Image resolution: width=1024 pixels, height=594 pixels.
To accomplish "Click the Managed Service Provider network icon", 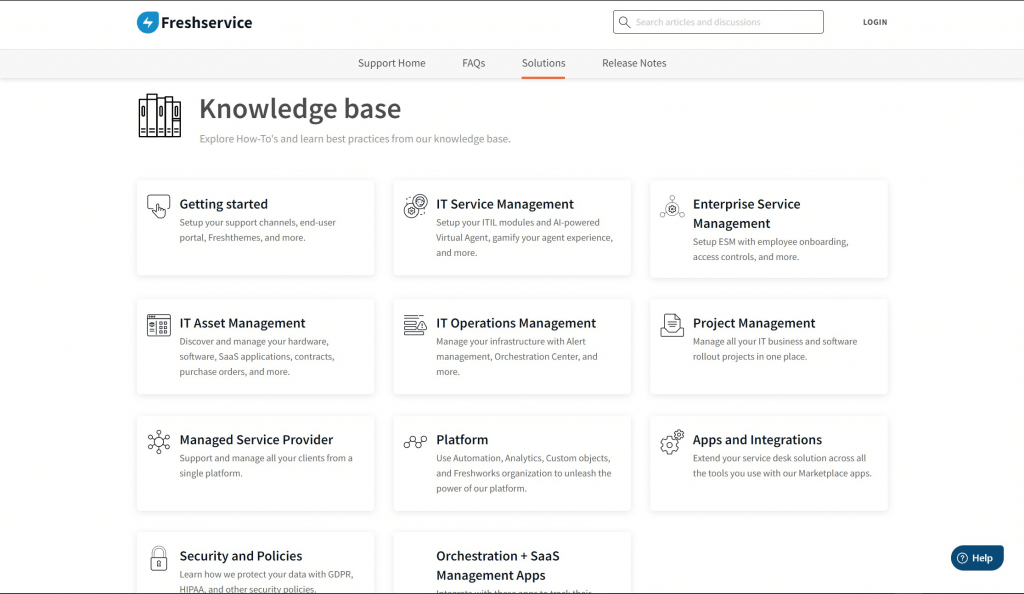I will pyautogui.click(x=158, y=442).
